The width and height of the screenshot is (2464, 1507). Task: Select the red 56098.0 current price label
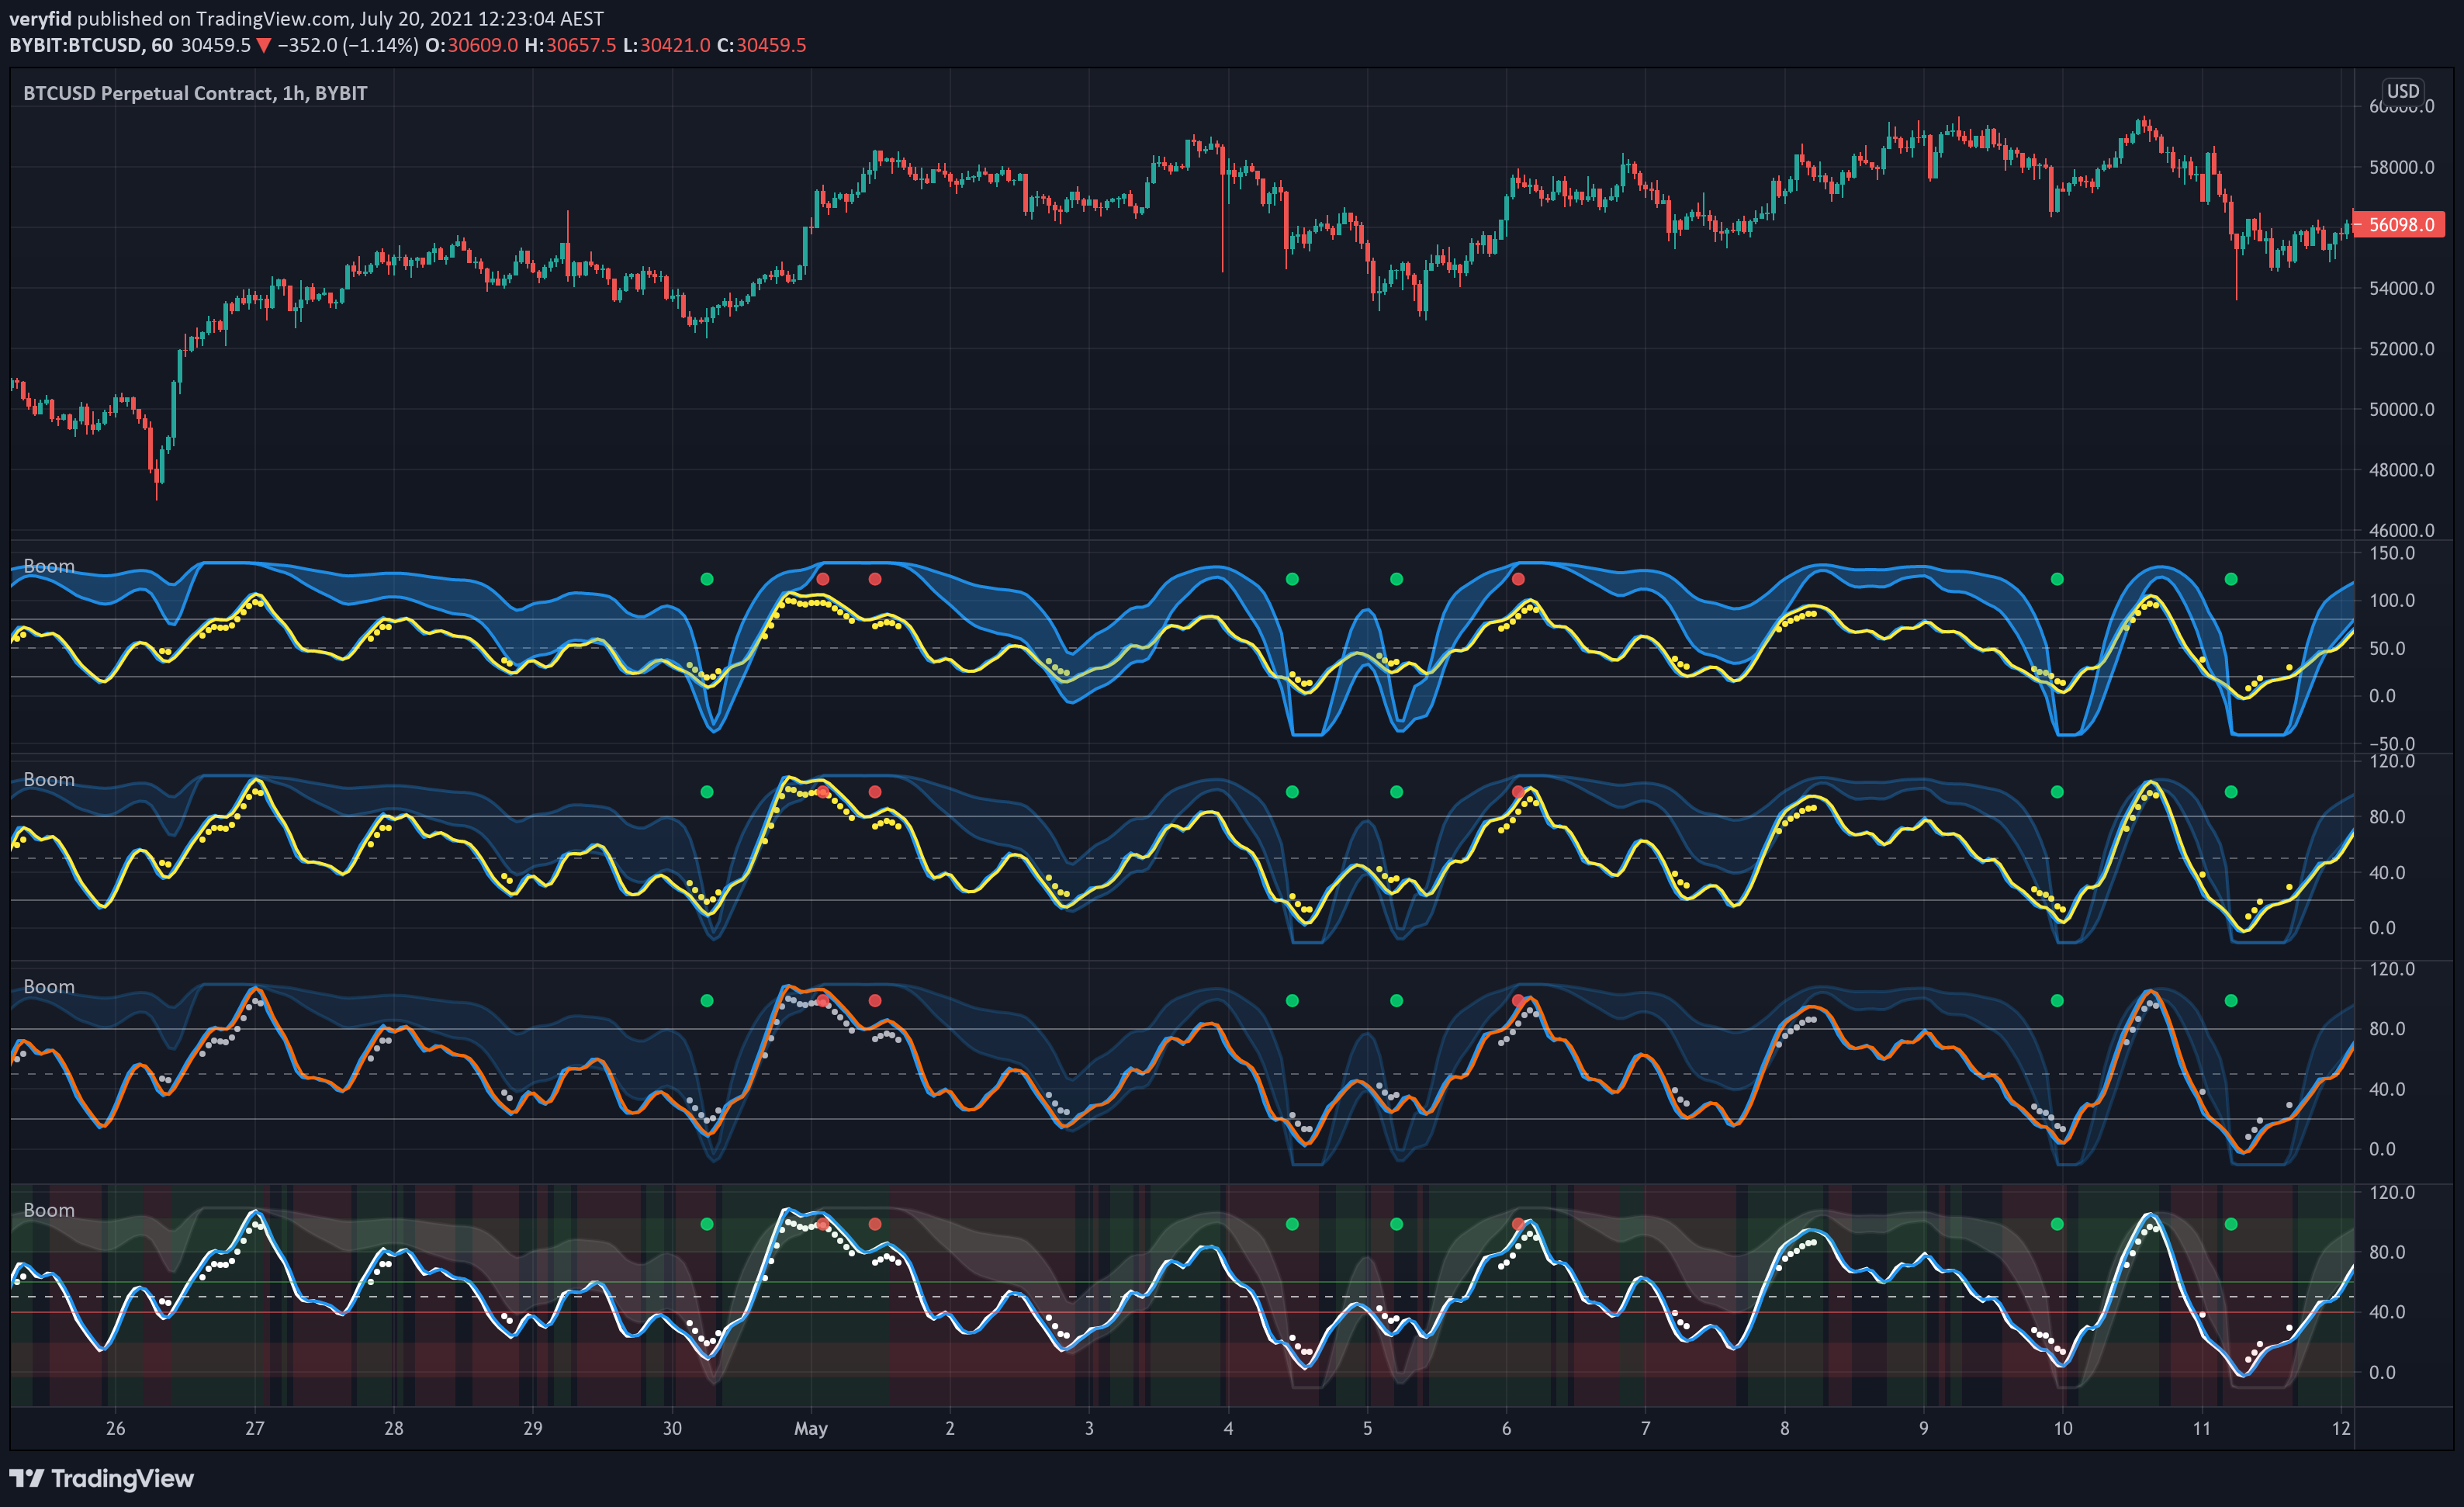pyautogui.click(x=2399, y=225)
